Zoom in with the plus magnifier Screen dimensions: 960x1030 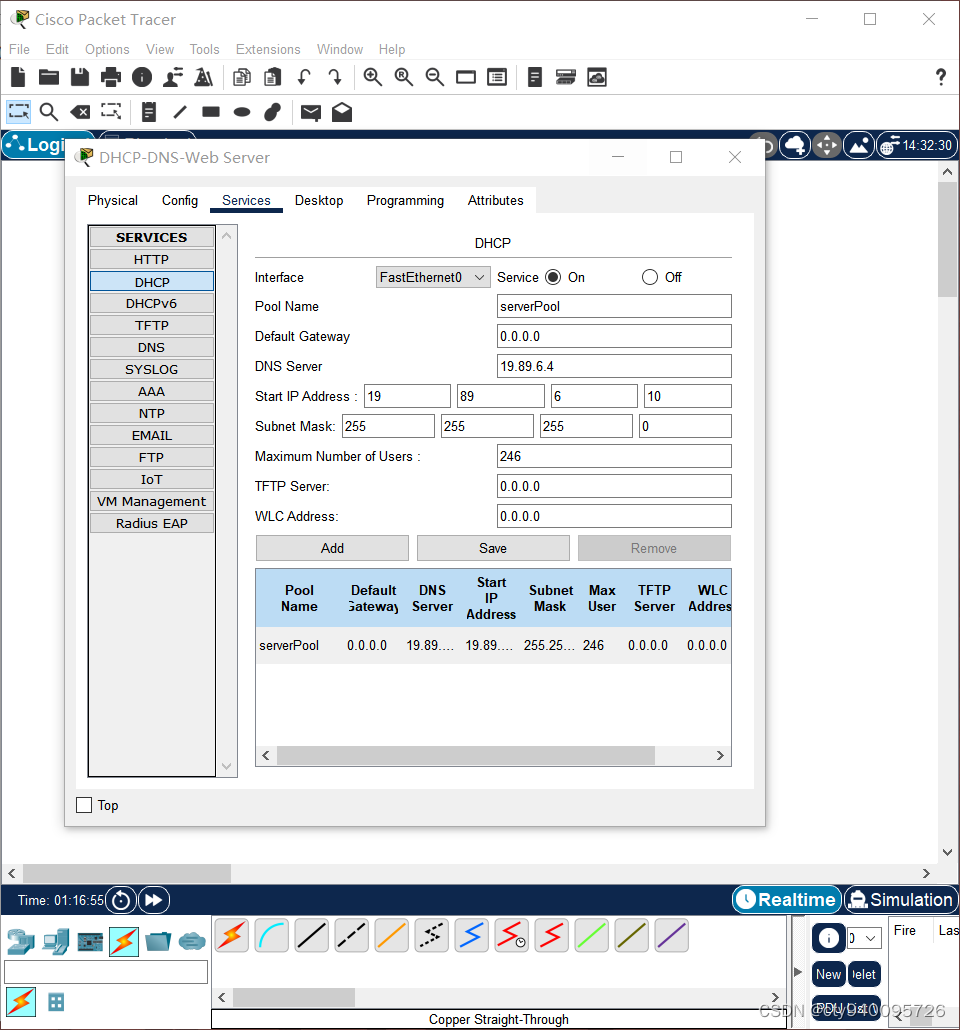pyautogui.click(x=373, y=78)
